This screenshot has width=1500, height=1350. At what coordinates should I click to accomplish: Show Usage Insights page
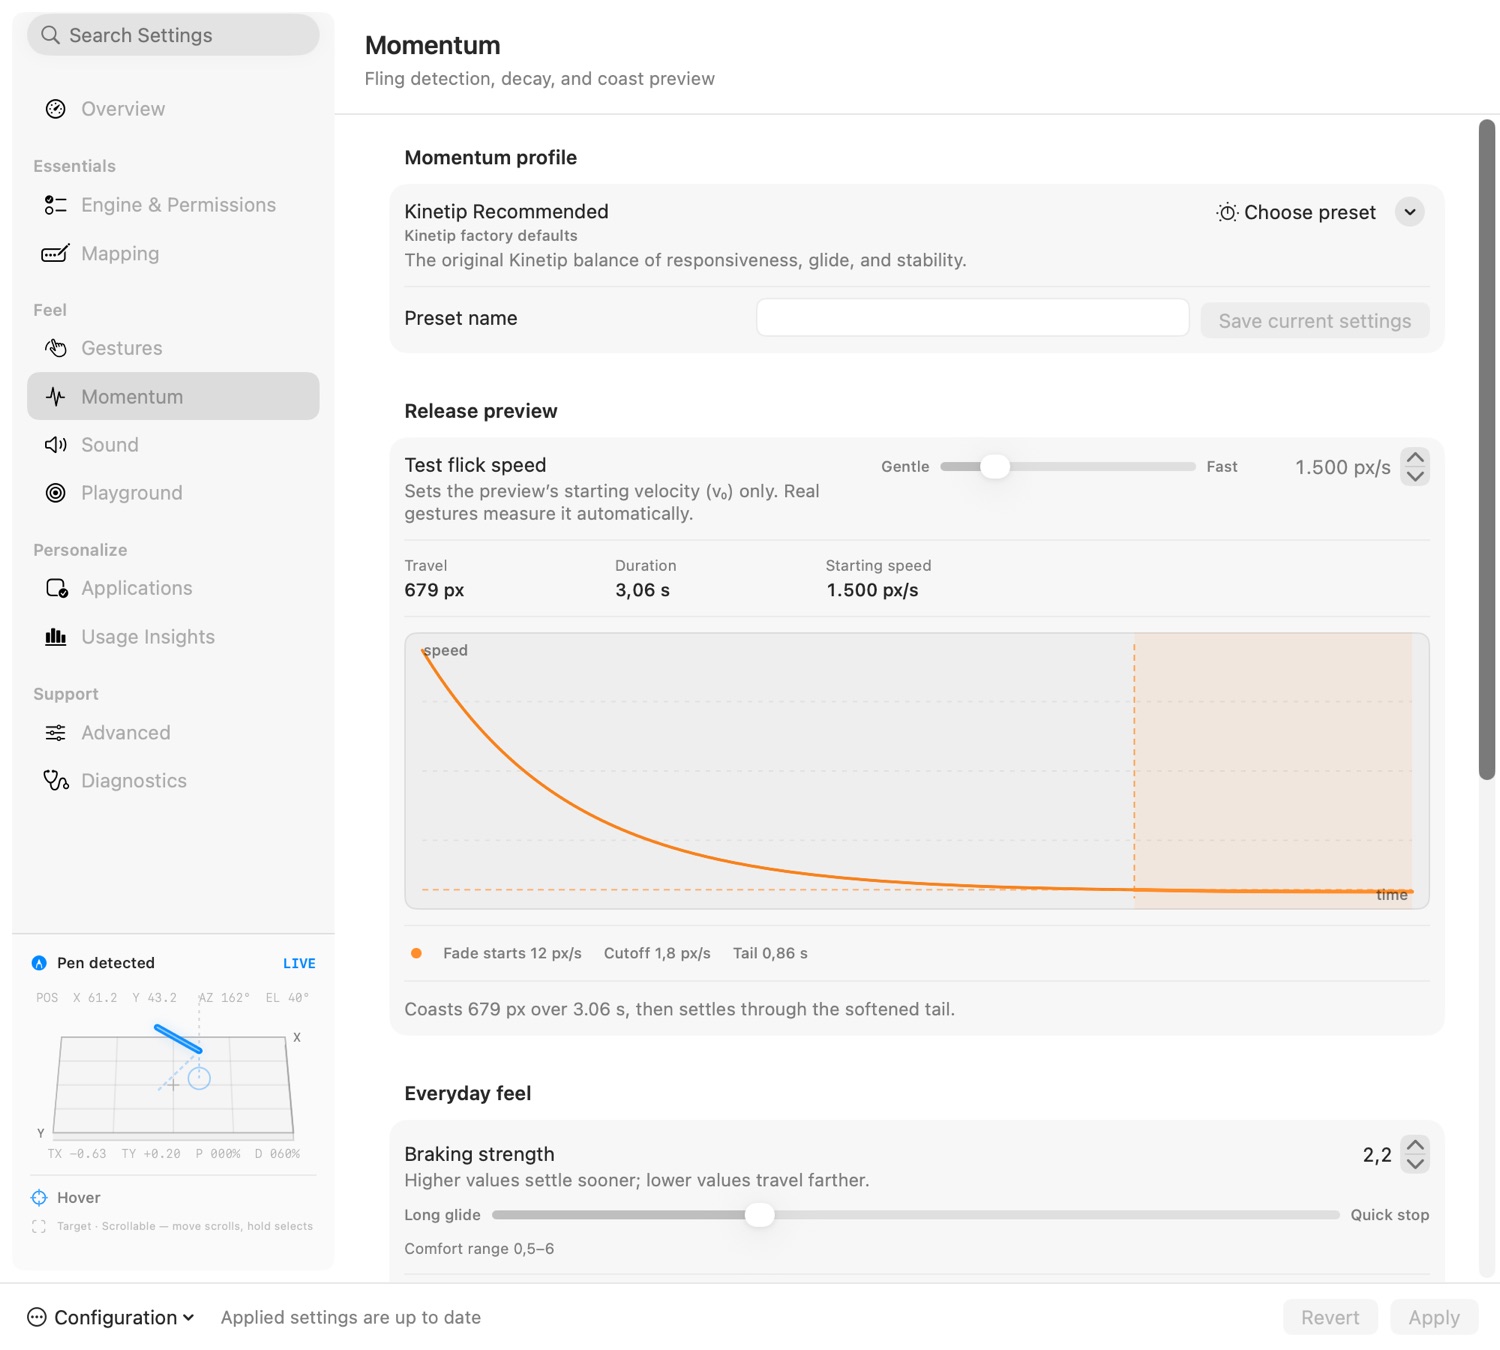click(x=173, y=637)
